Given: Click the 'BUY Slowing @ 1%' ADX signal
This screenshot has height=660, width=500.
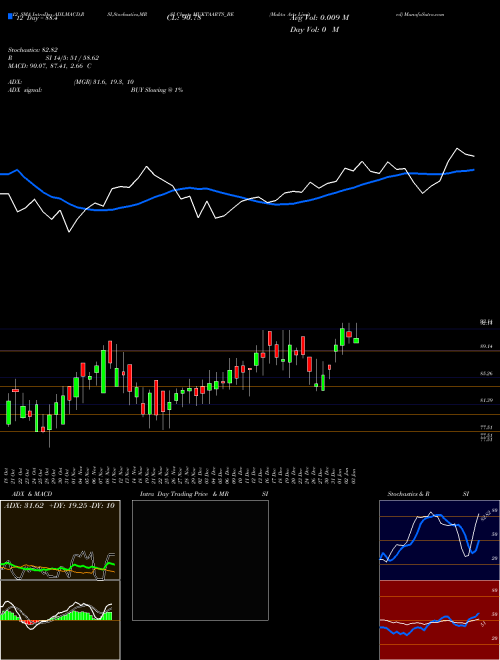Looking at the screenshot, I should coord(157,90).
